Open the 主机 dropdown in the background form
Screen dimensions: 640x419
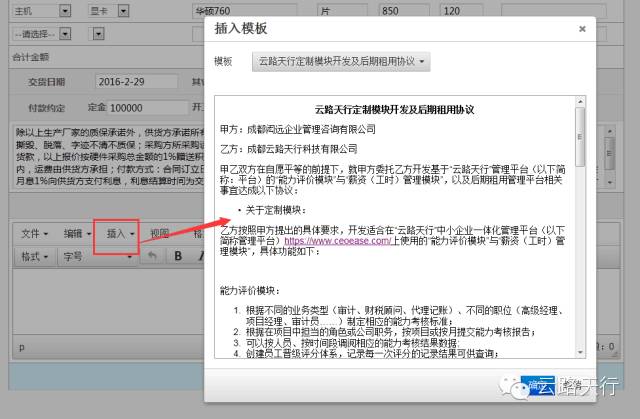pos(65,11)
